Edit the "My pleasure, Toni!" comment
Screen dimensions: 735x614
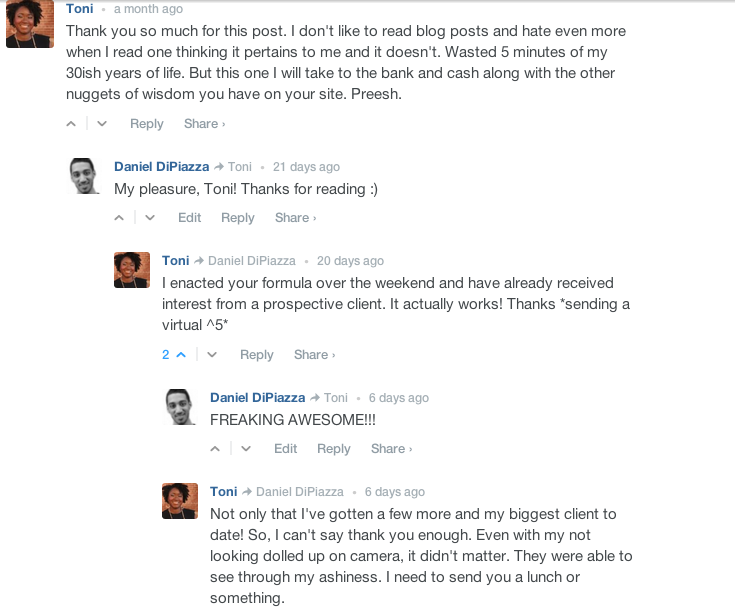(x=189, y=218)
